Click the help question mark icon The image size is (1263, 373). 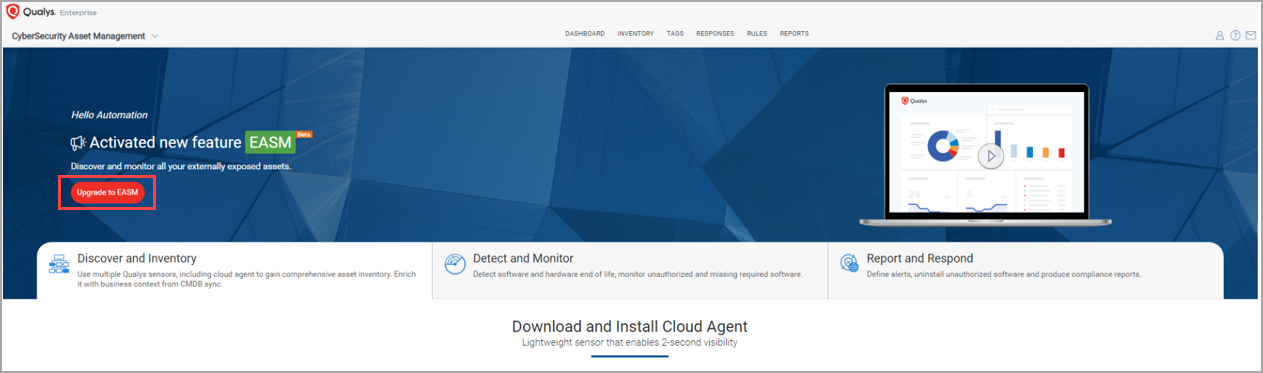point(1235,35)
